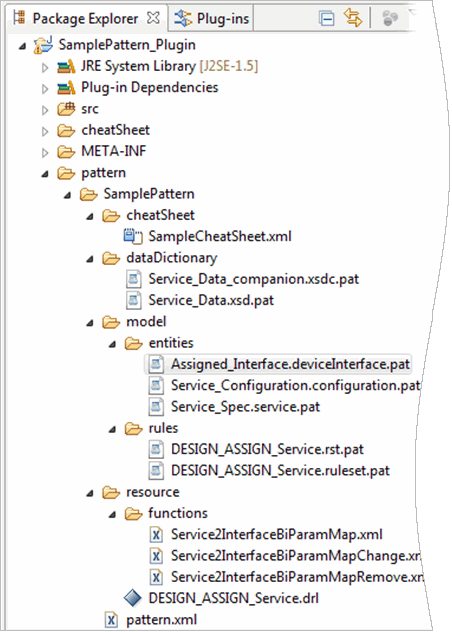Select Service_Data.xsd.pat file name

pyautogui.click(x=211, y=301)
